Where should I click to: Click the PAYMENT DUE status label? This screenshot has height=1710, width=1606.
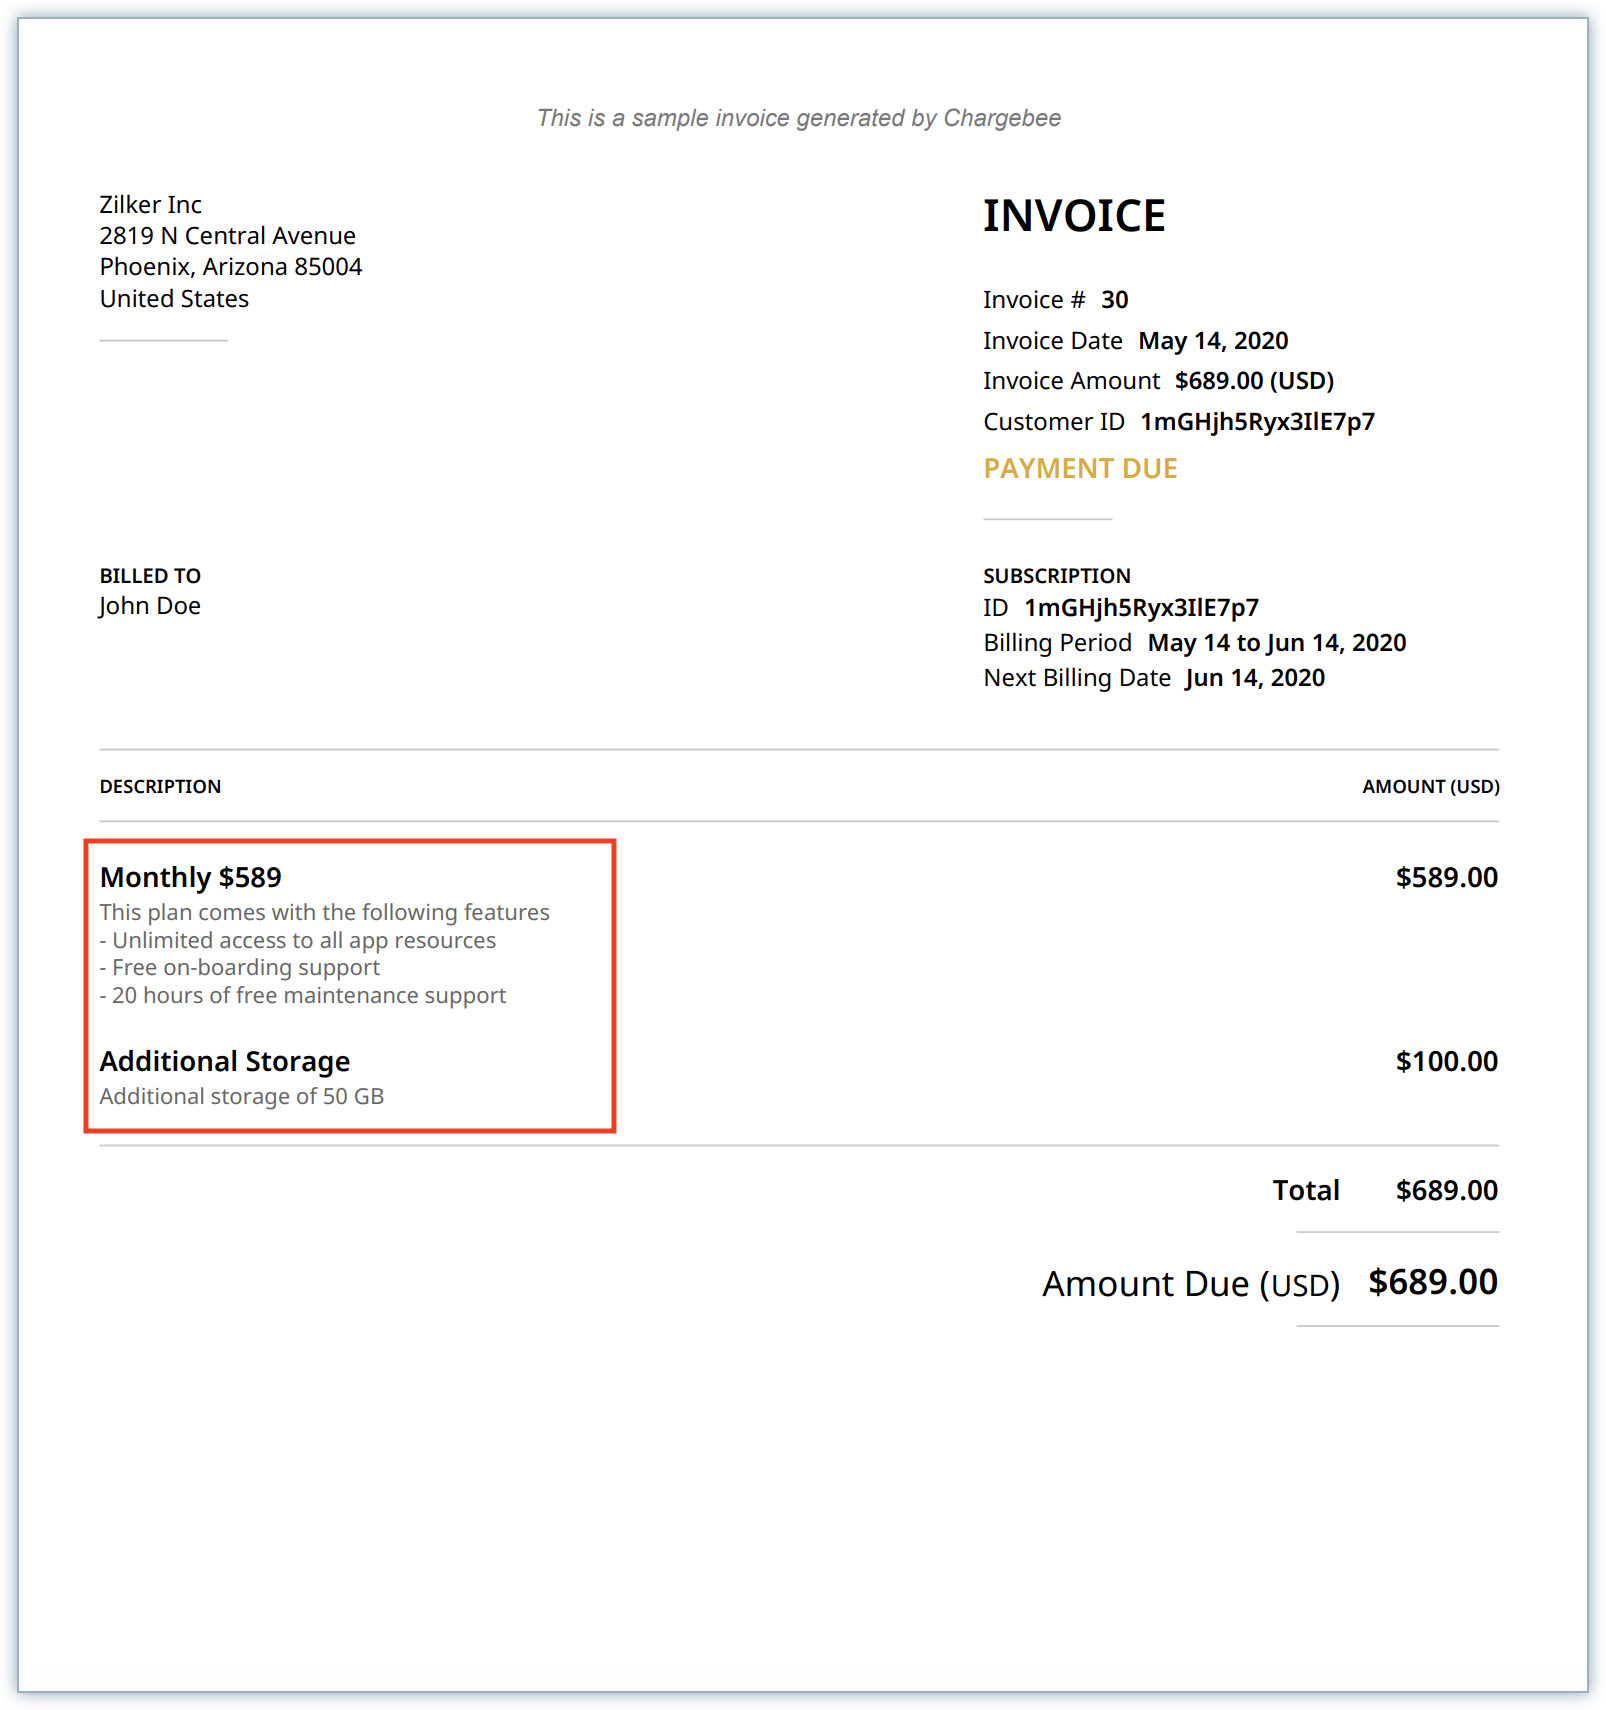tap(1080, 469)
